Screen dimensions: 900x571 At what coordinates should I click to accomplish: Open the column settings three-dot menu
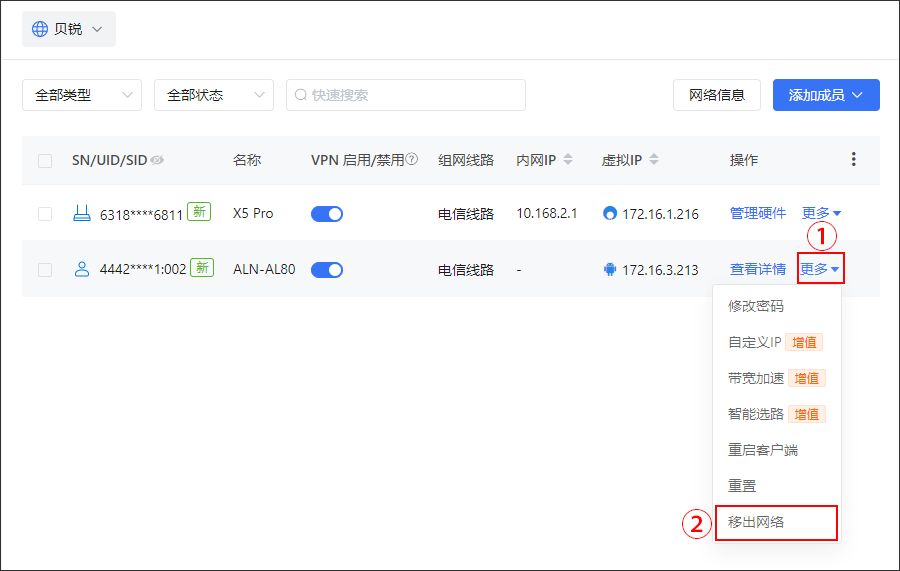point(854,159)
